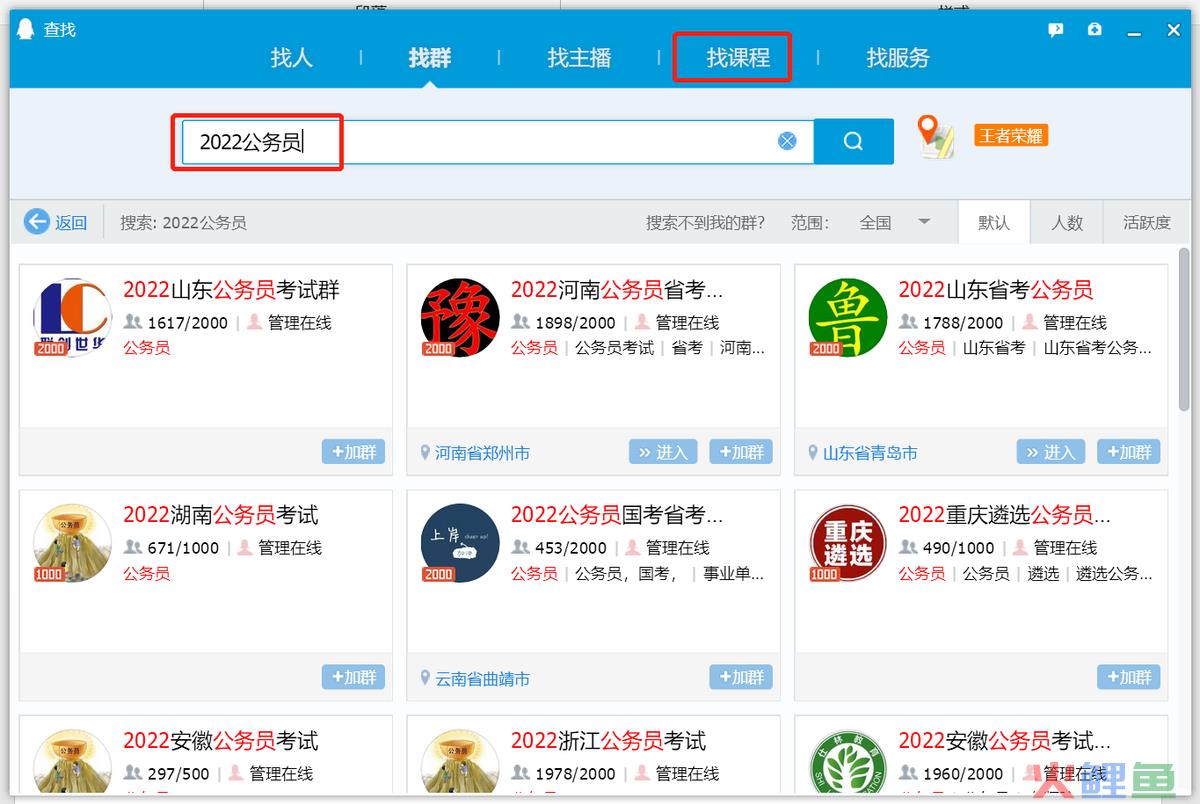
Task: Click 加群 for 2022公务员国考省考 group
Action: click(741, 677)
